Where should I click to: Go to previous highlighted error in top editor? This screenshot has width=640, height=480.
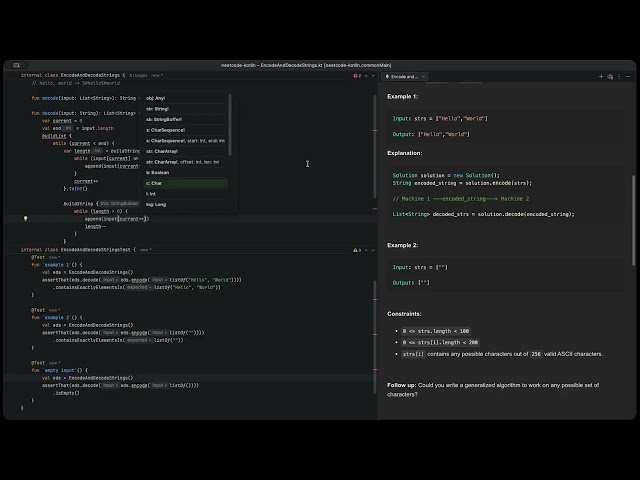[x=366, y=76]
